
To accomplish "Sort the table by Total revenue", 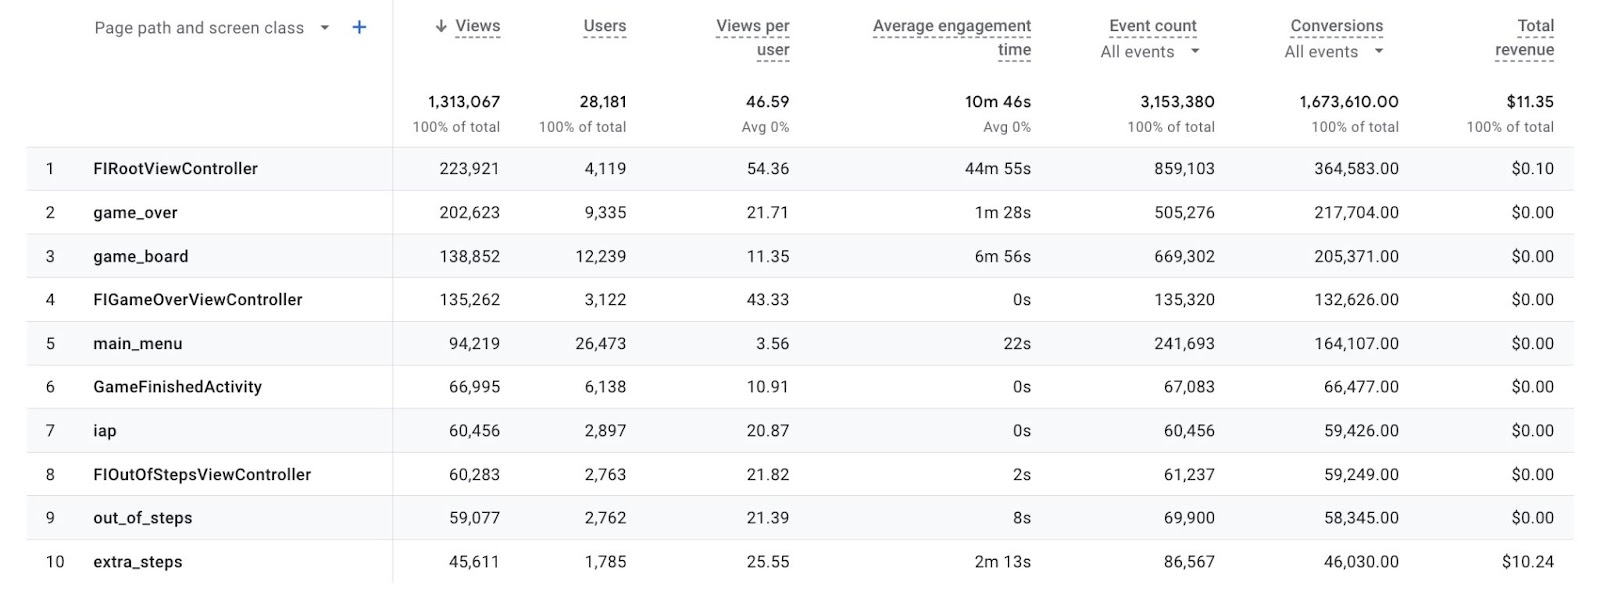I will tap(1525, 37).
